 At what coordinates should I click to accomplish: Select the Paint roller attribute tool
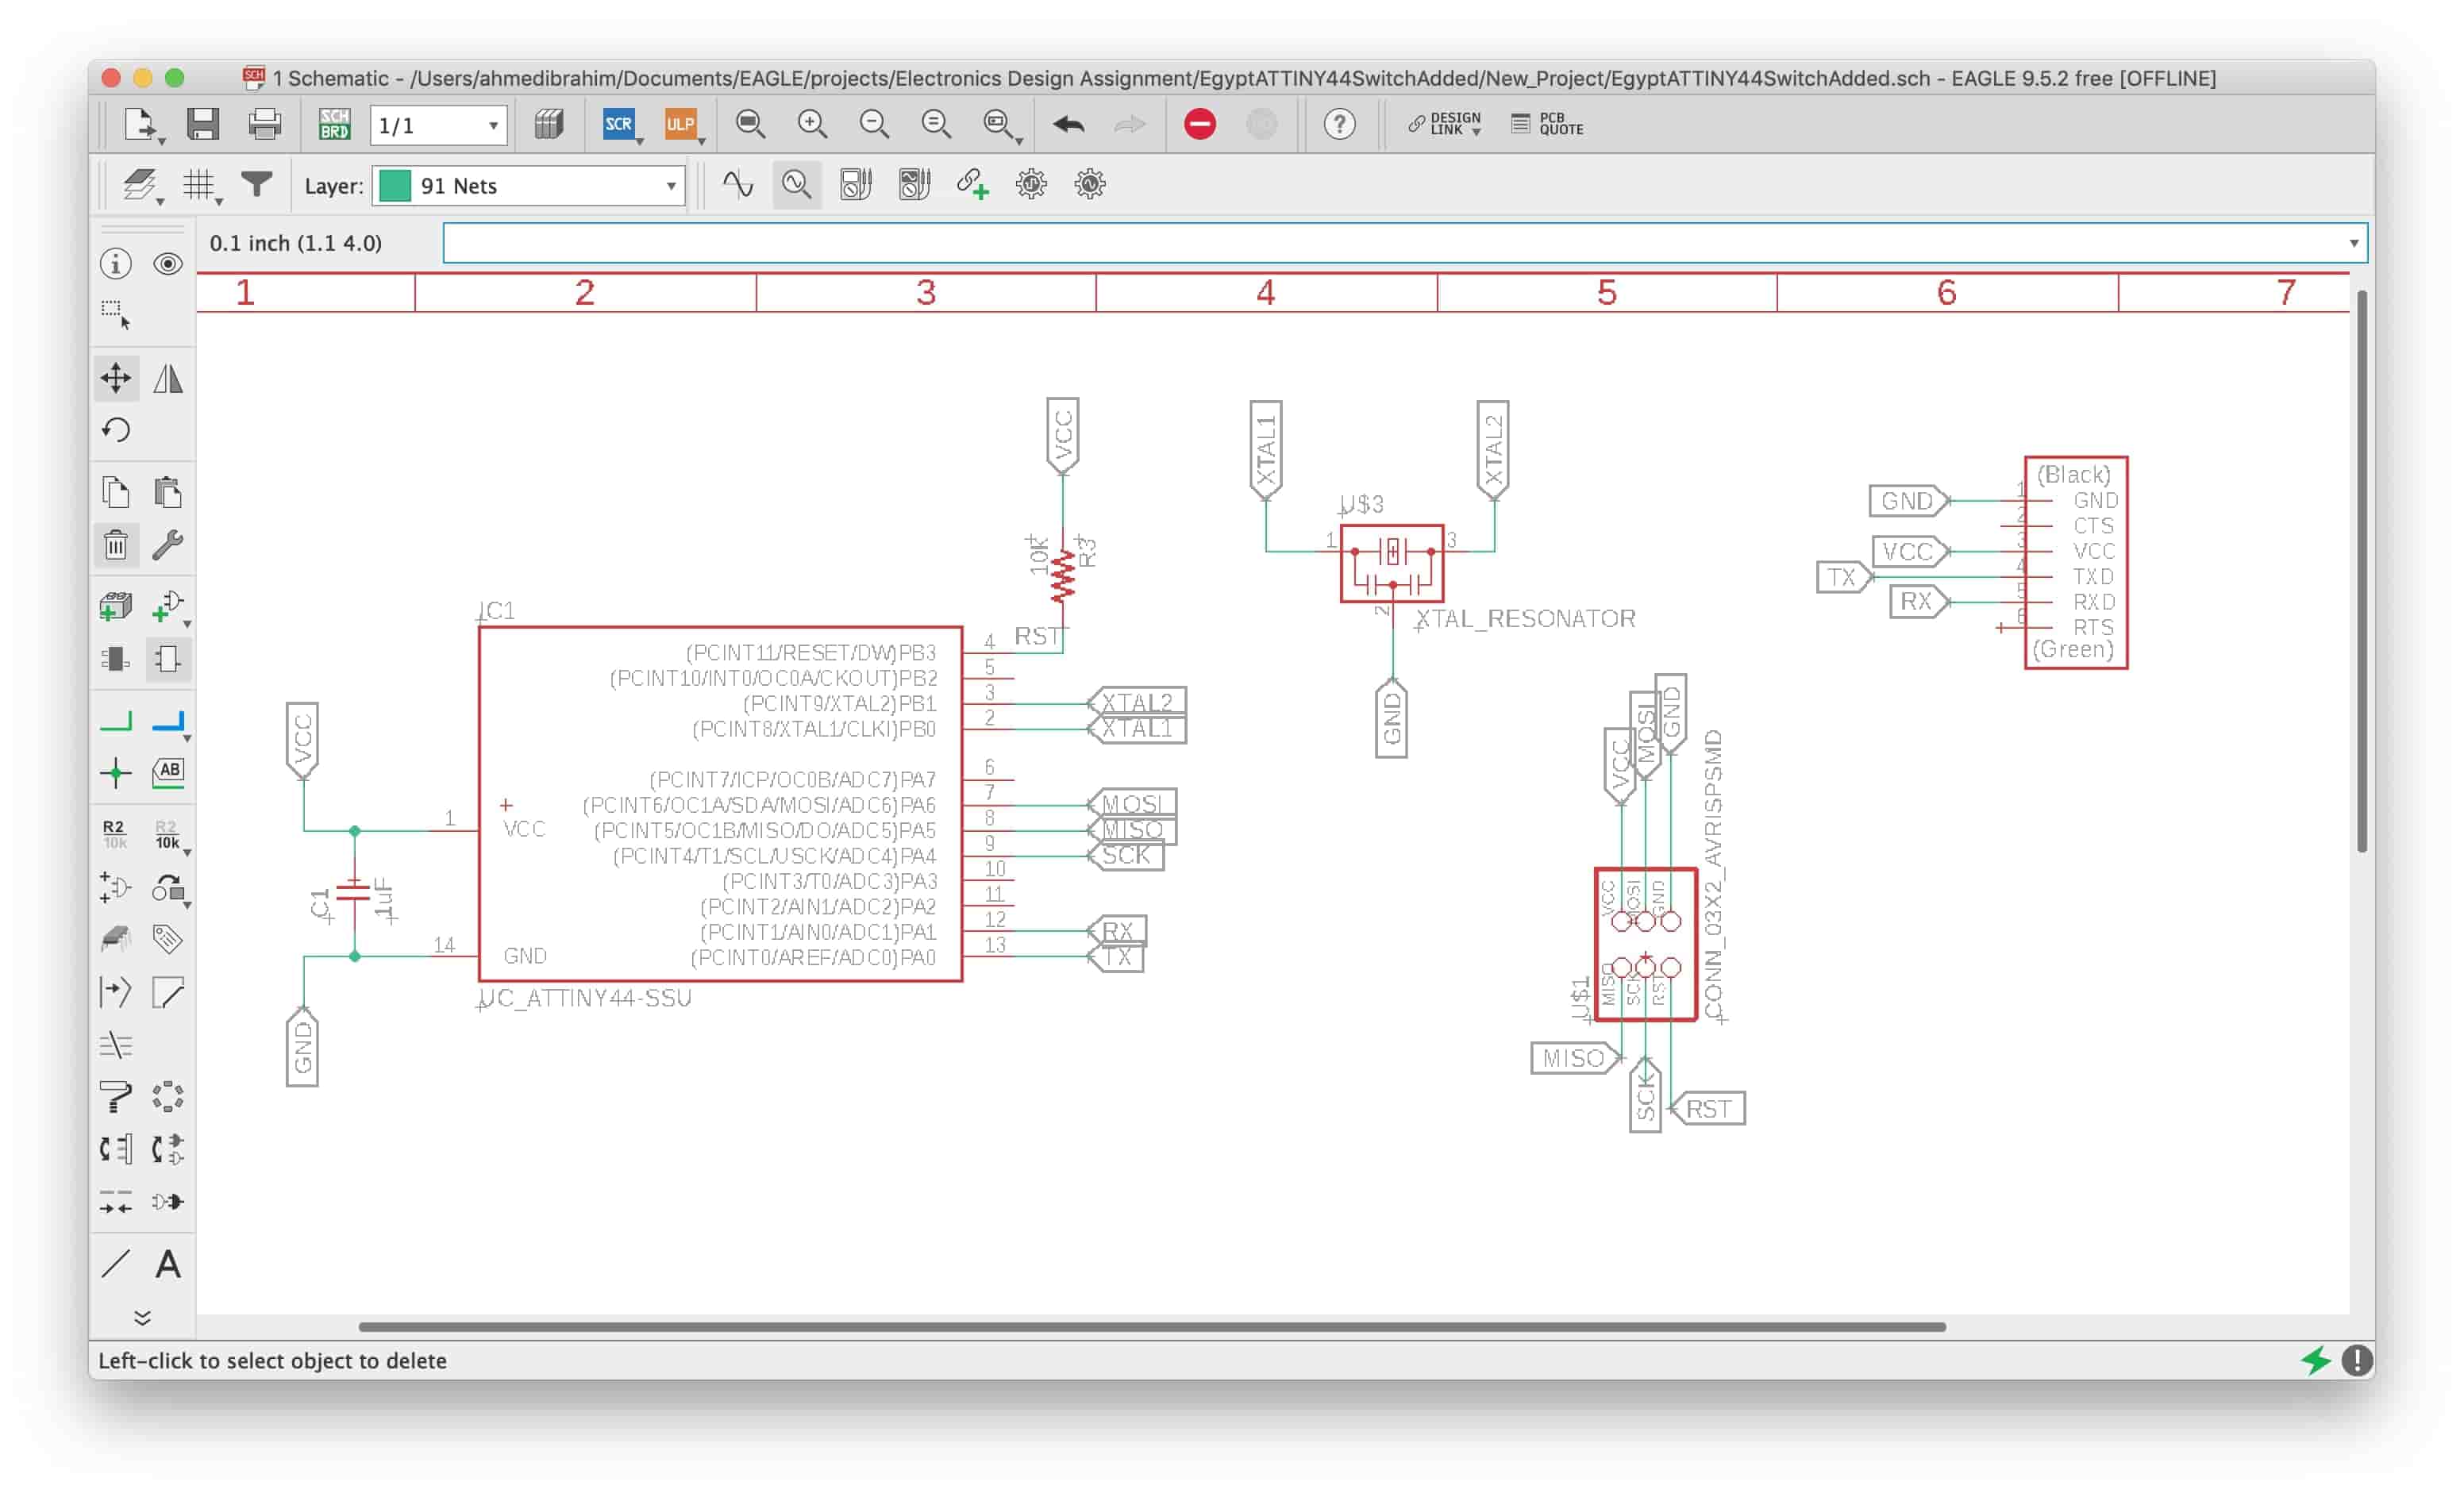116,1097
